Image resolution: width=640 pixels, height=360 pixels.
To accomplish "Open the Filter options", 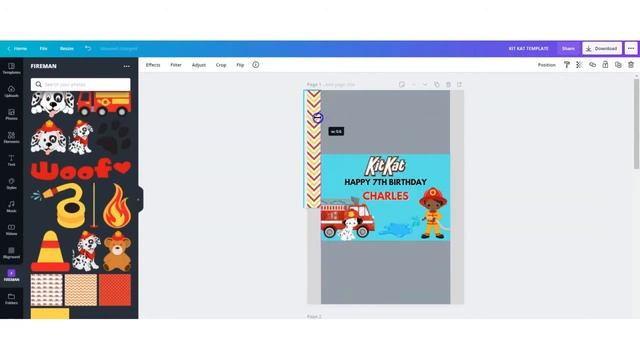I will 176,65.
